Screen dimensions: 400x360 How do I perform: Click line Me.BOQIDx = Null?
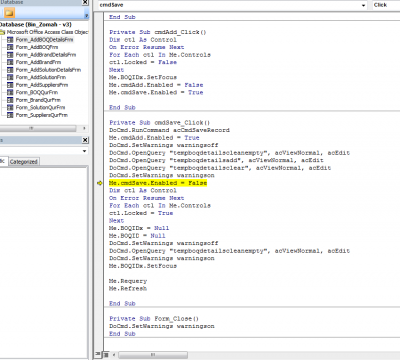(x=139, y=228)
